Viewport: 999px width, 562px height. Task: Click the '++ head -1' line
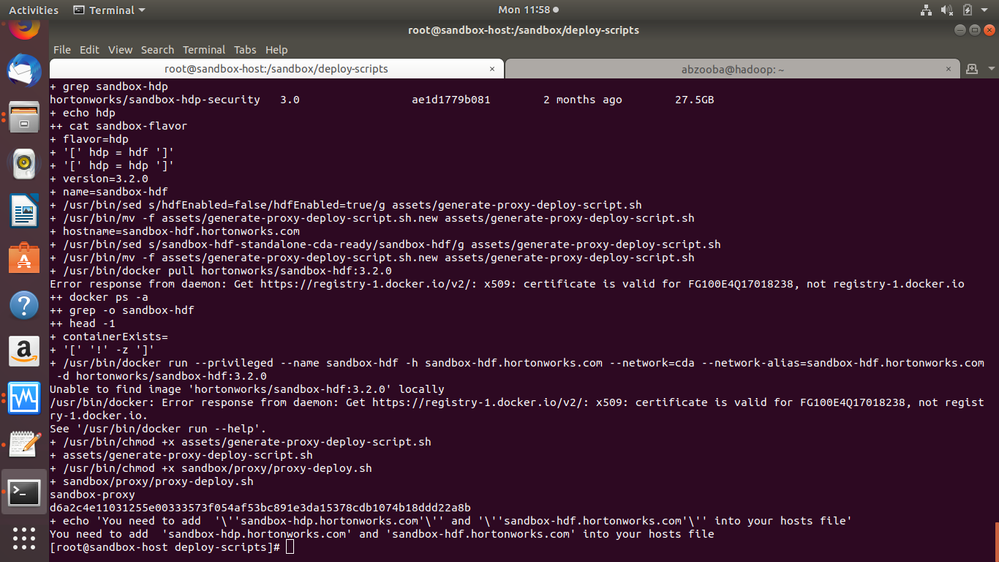(82, 324)
